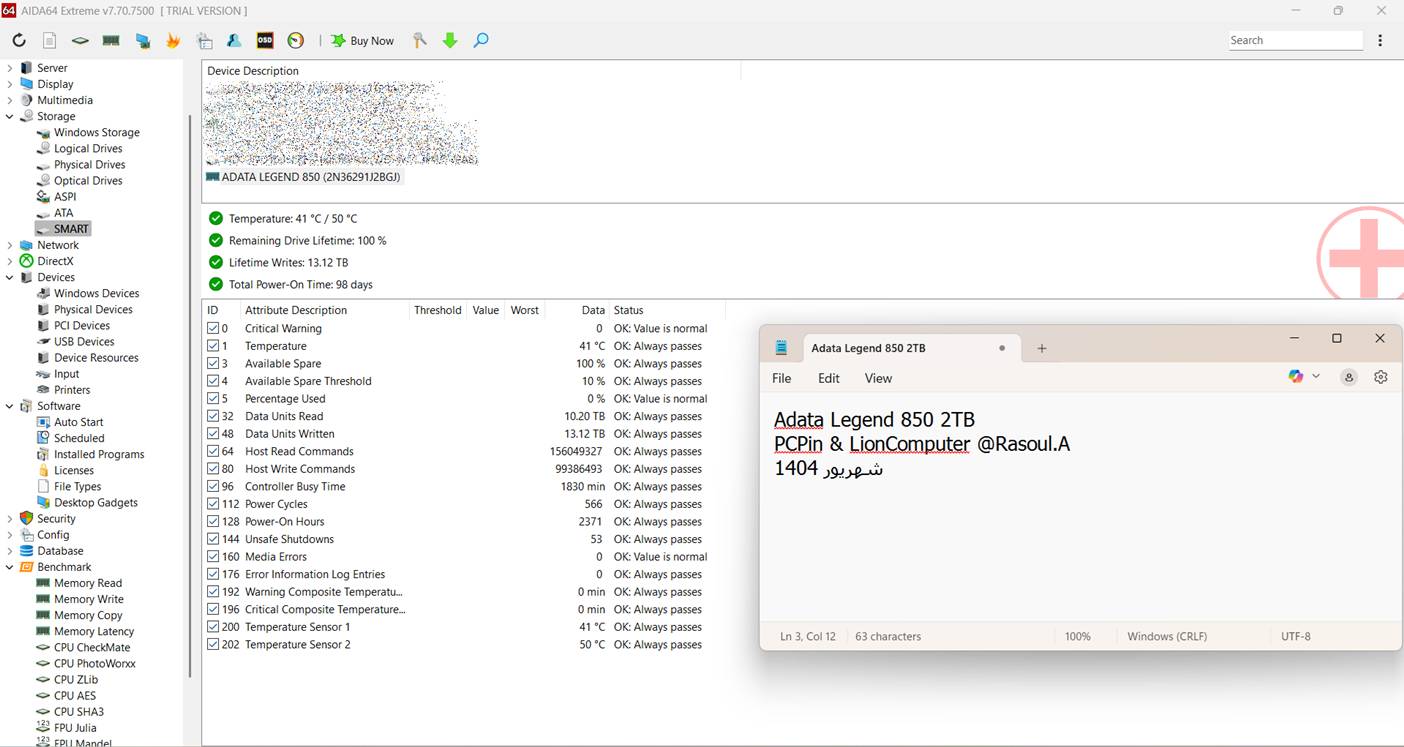This screenshot has height=747, width=1404.
Task: Click the report wizard toolbar icon
Action: [205, 41]
